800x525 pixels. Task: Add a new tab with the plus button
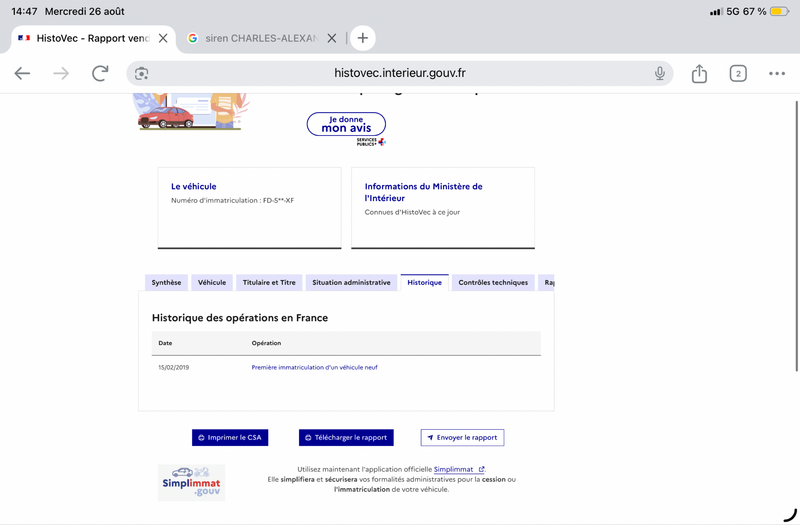(363, 38)
